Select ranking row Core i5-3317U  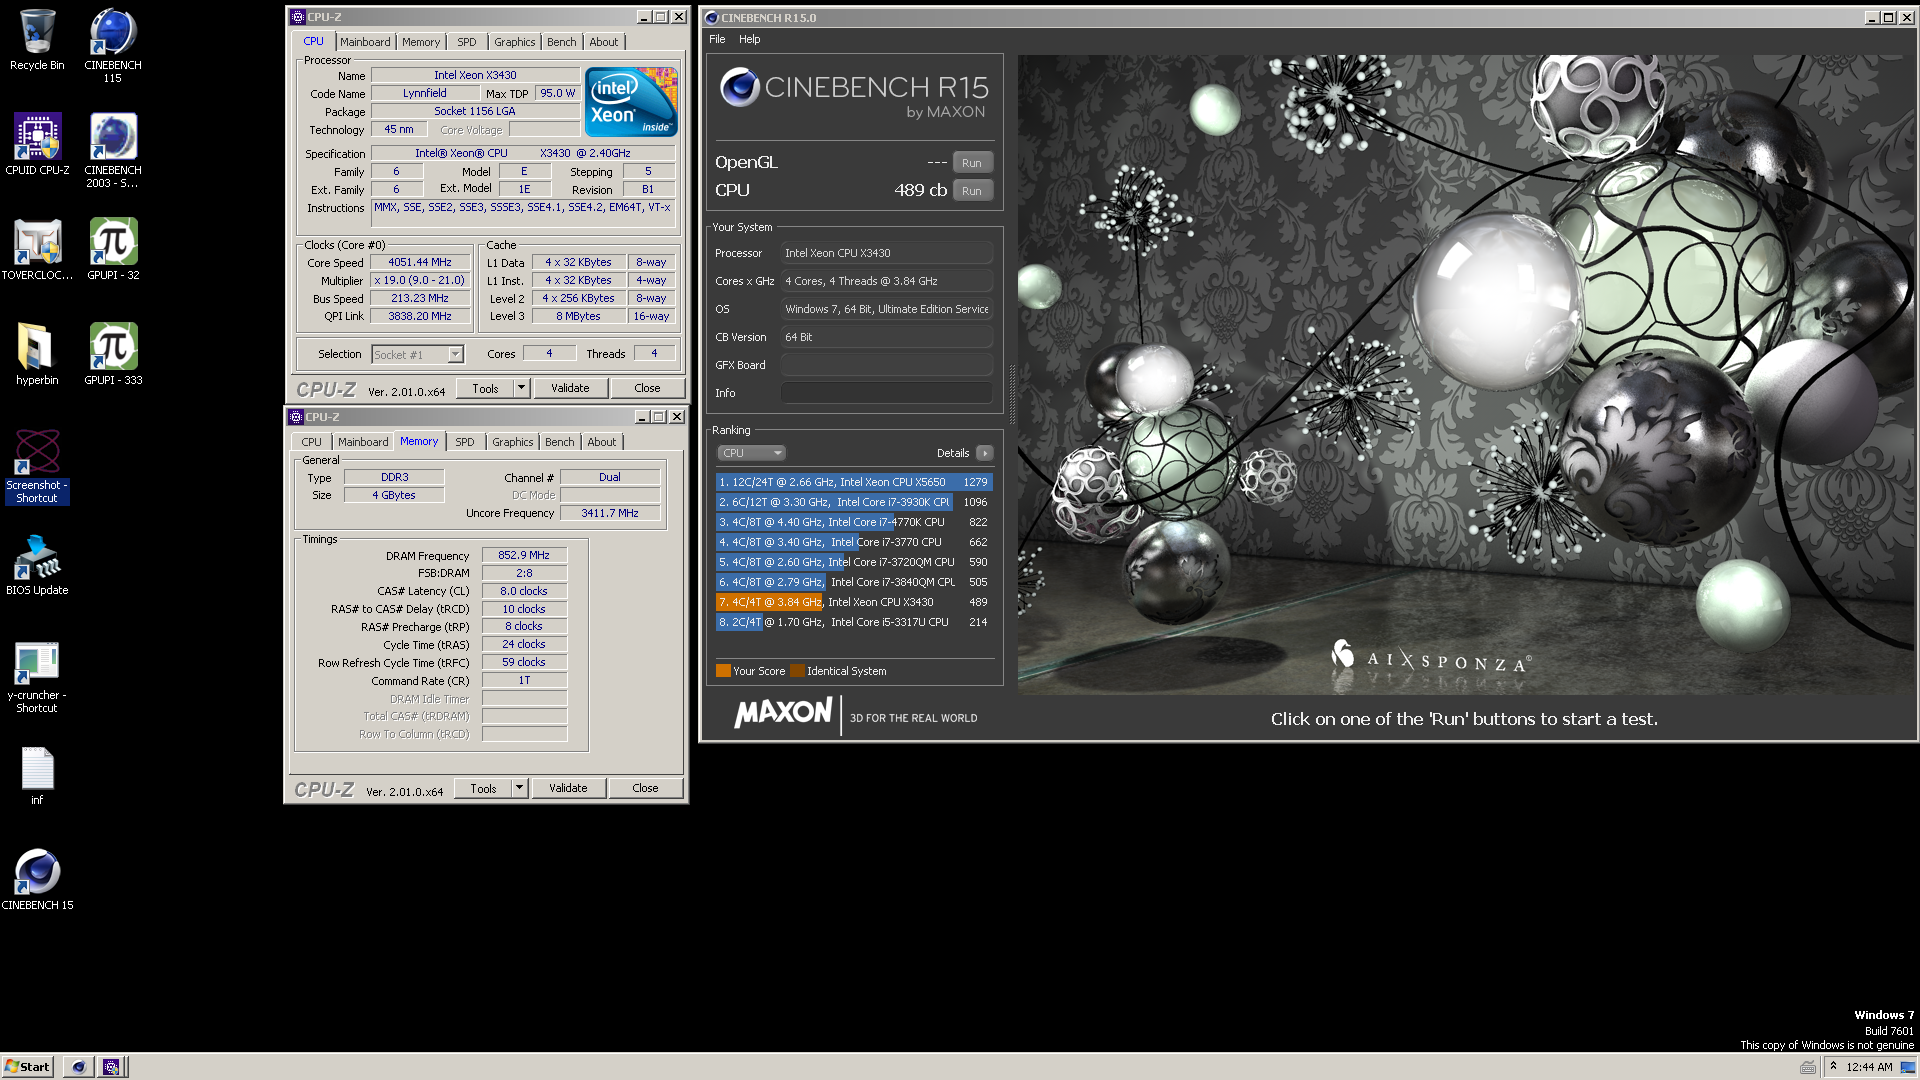pos(854,622)
